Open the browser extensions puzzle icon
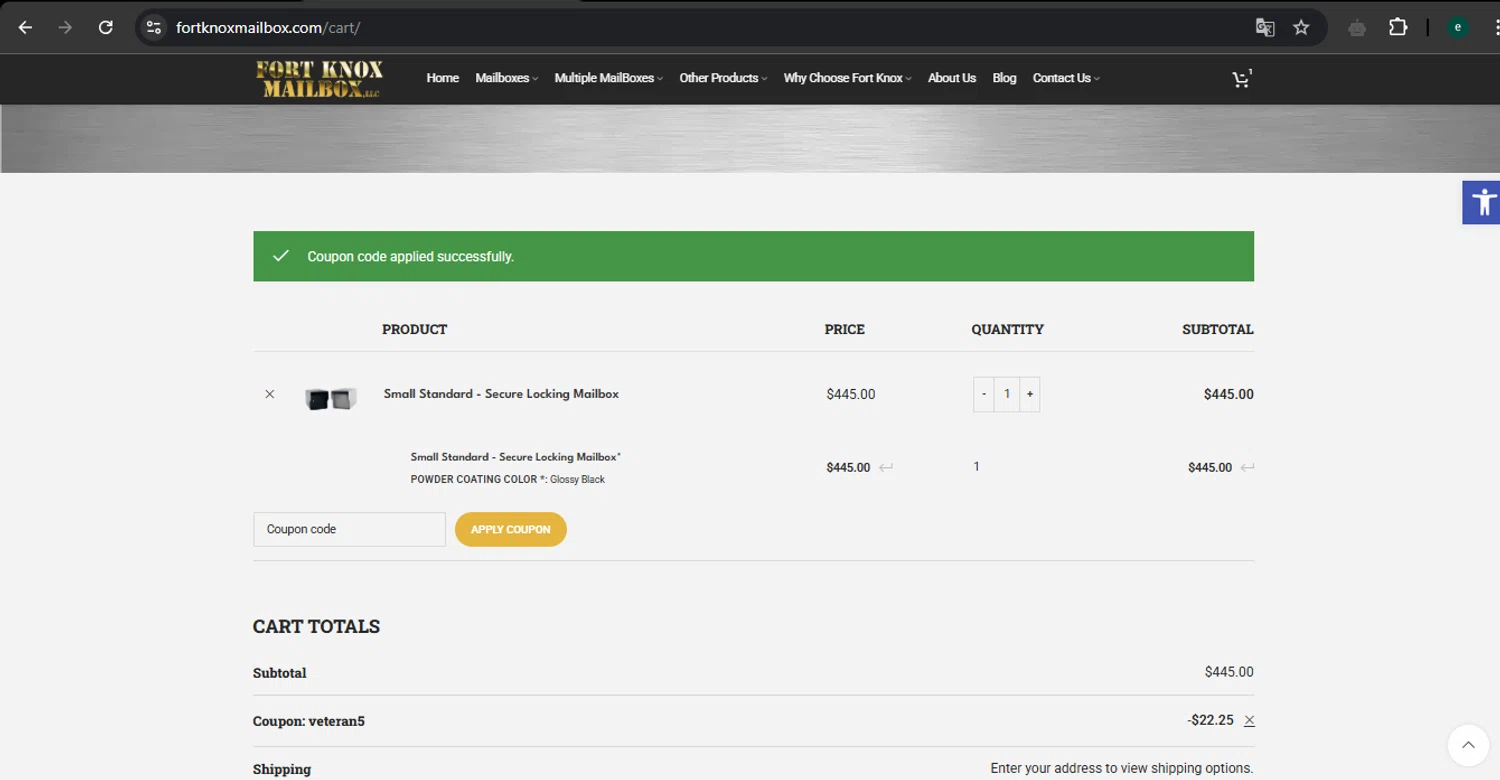 pos(1398,27)
